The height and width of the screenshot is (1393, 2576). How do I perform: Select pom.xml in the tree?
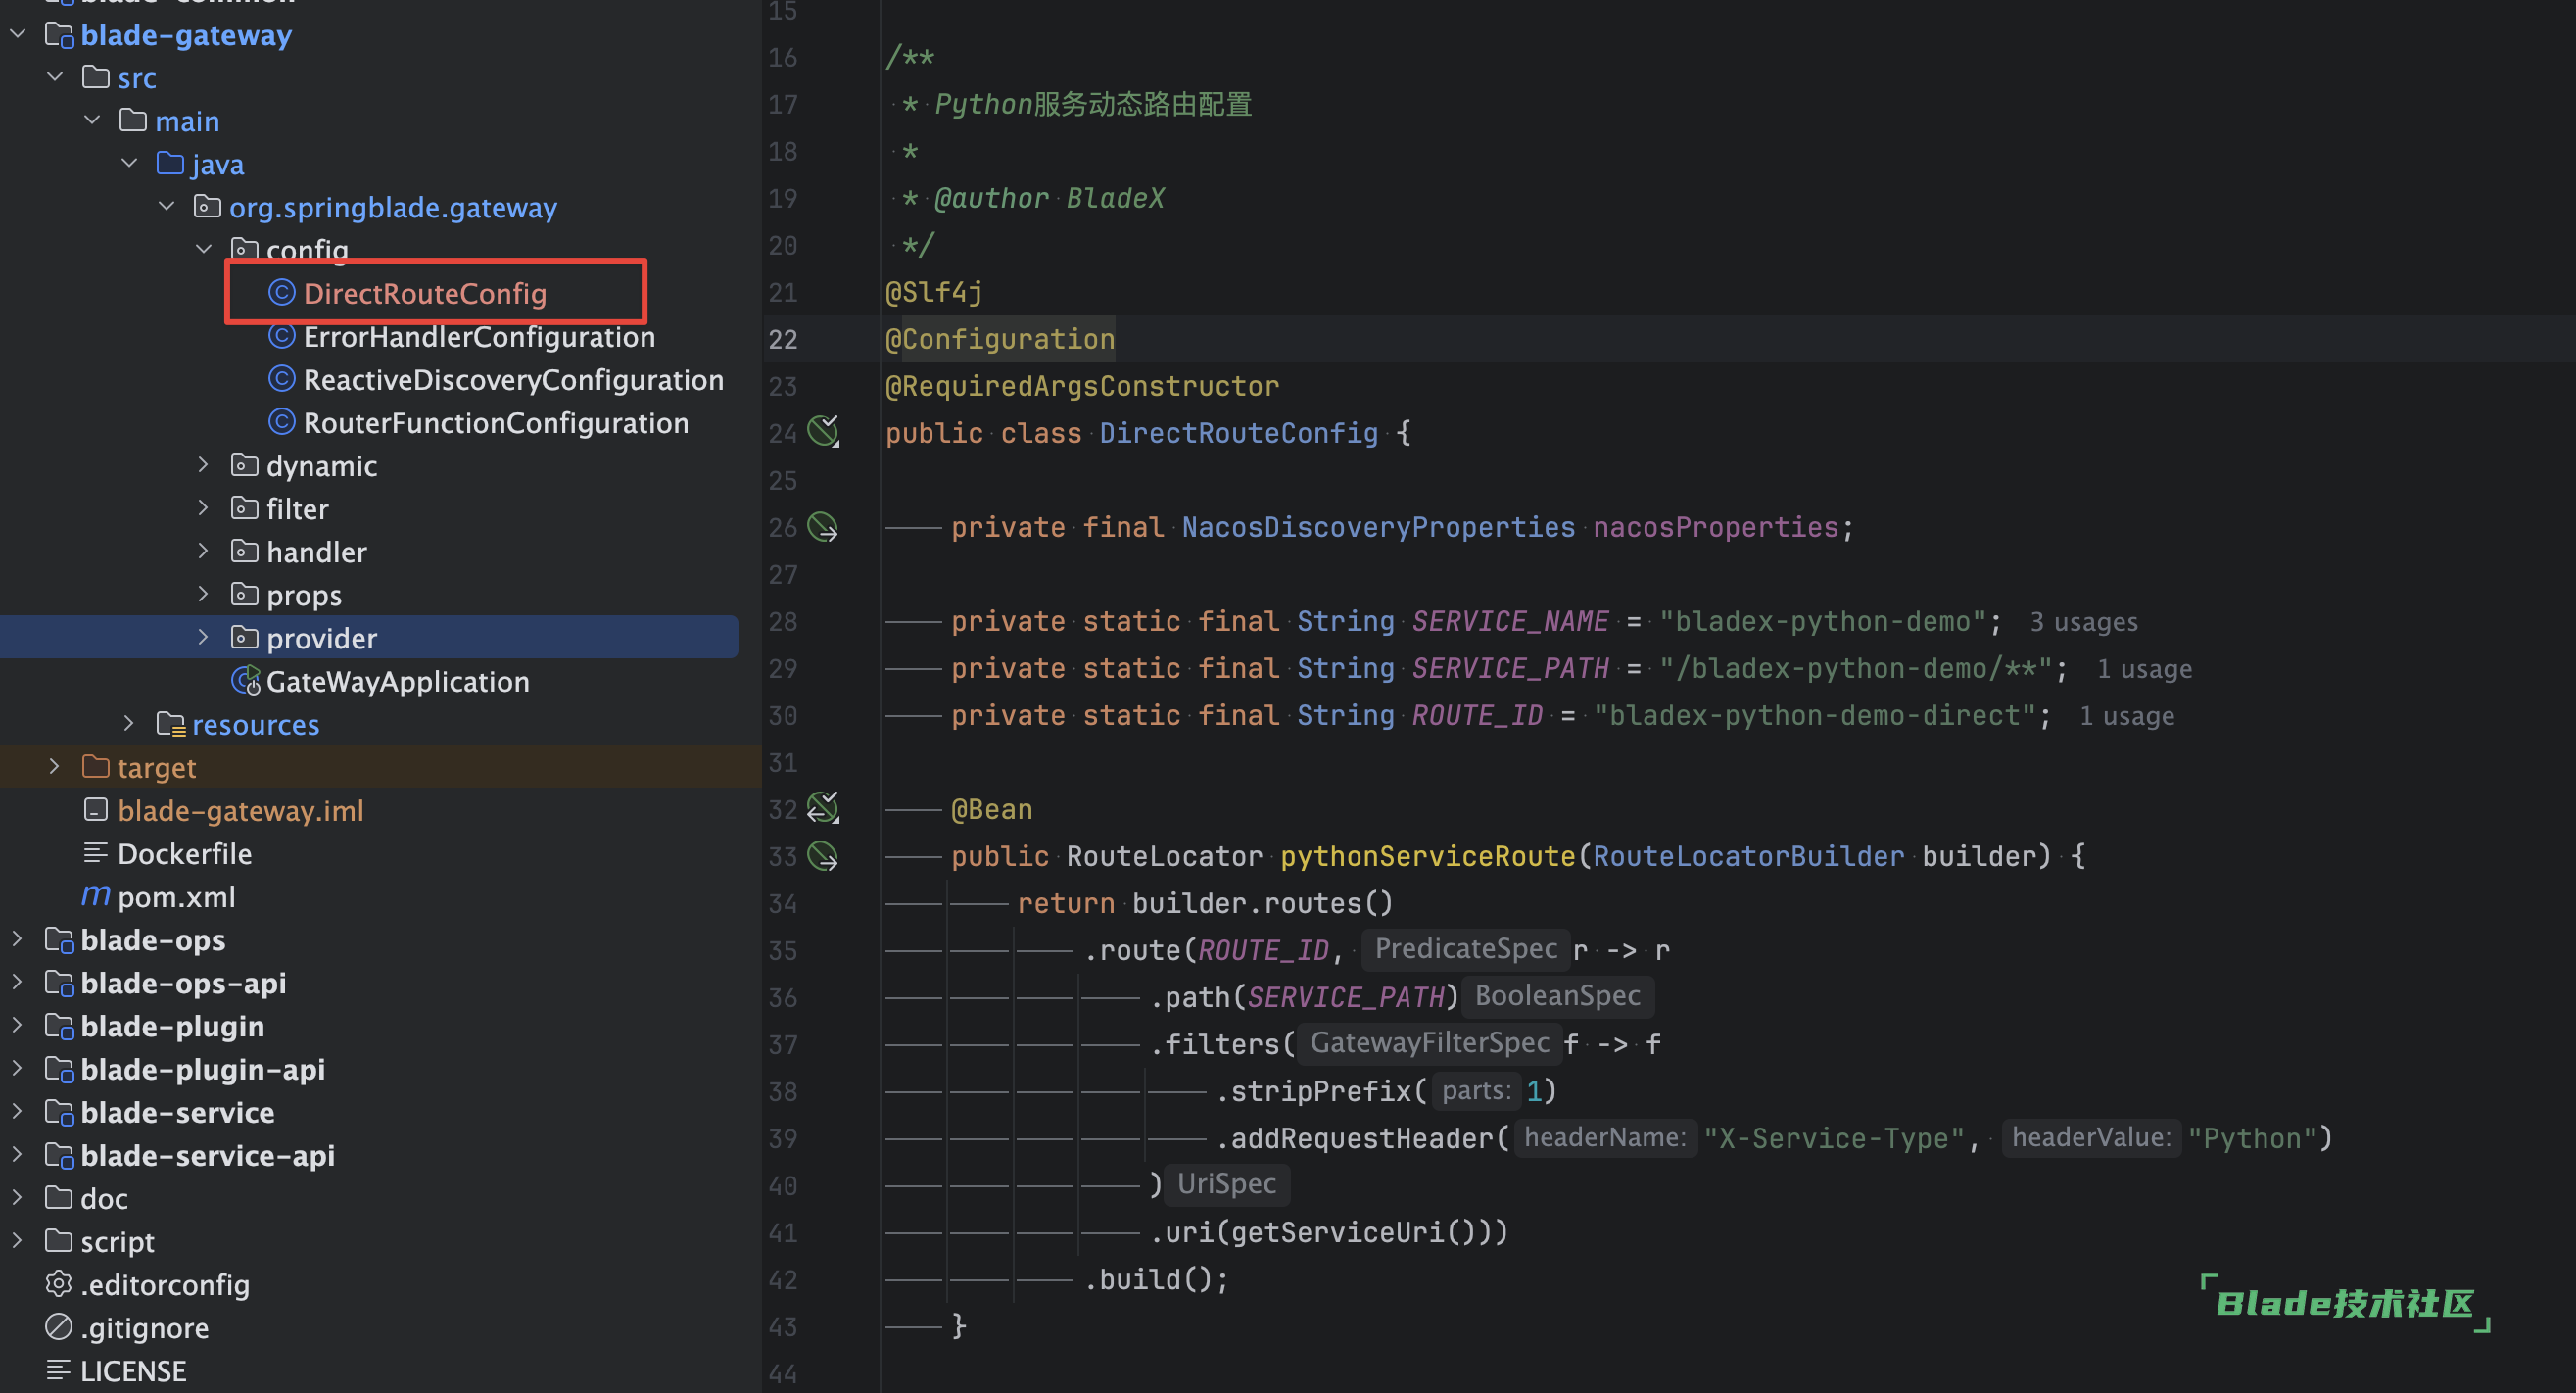(x=177, y=897)
